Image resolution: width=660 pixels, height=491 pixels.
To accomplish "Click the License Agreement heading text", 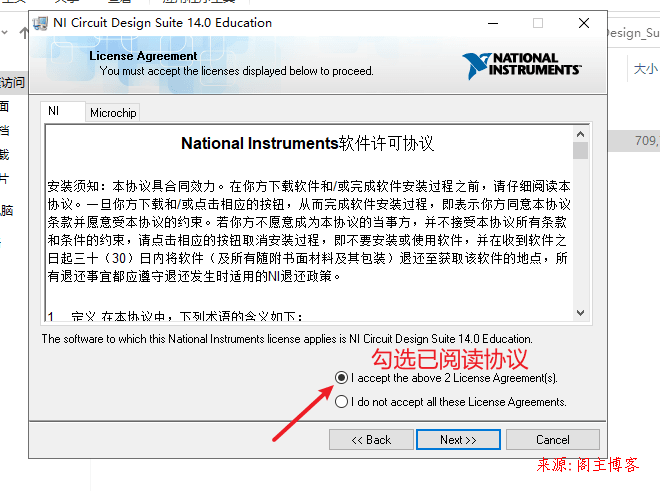I will pyautogui.click(x=143, y=56).
